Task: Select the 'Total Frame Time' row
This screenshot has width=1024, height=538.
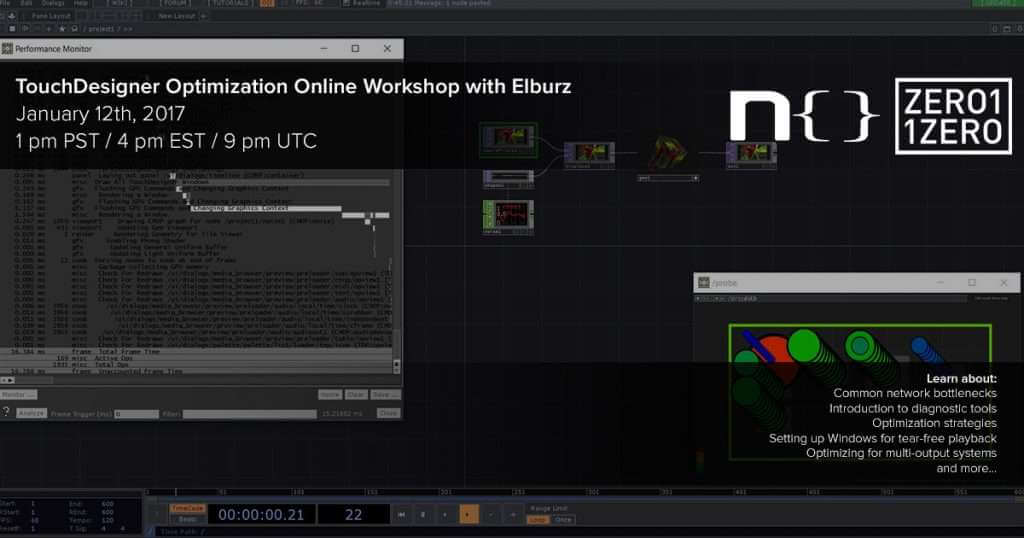Action: point(196,352)
